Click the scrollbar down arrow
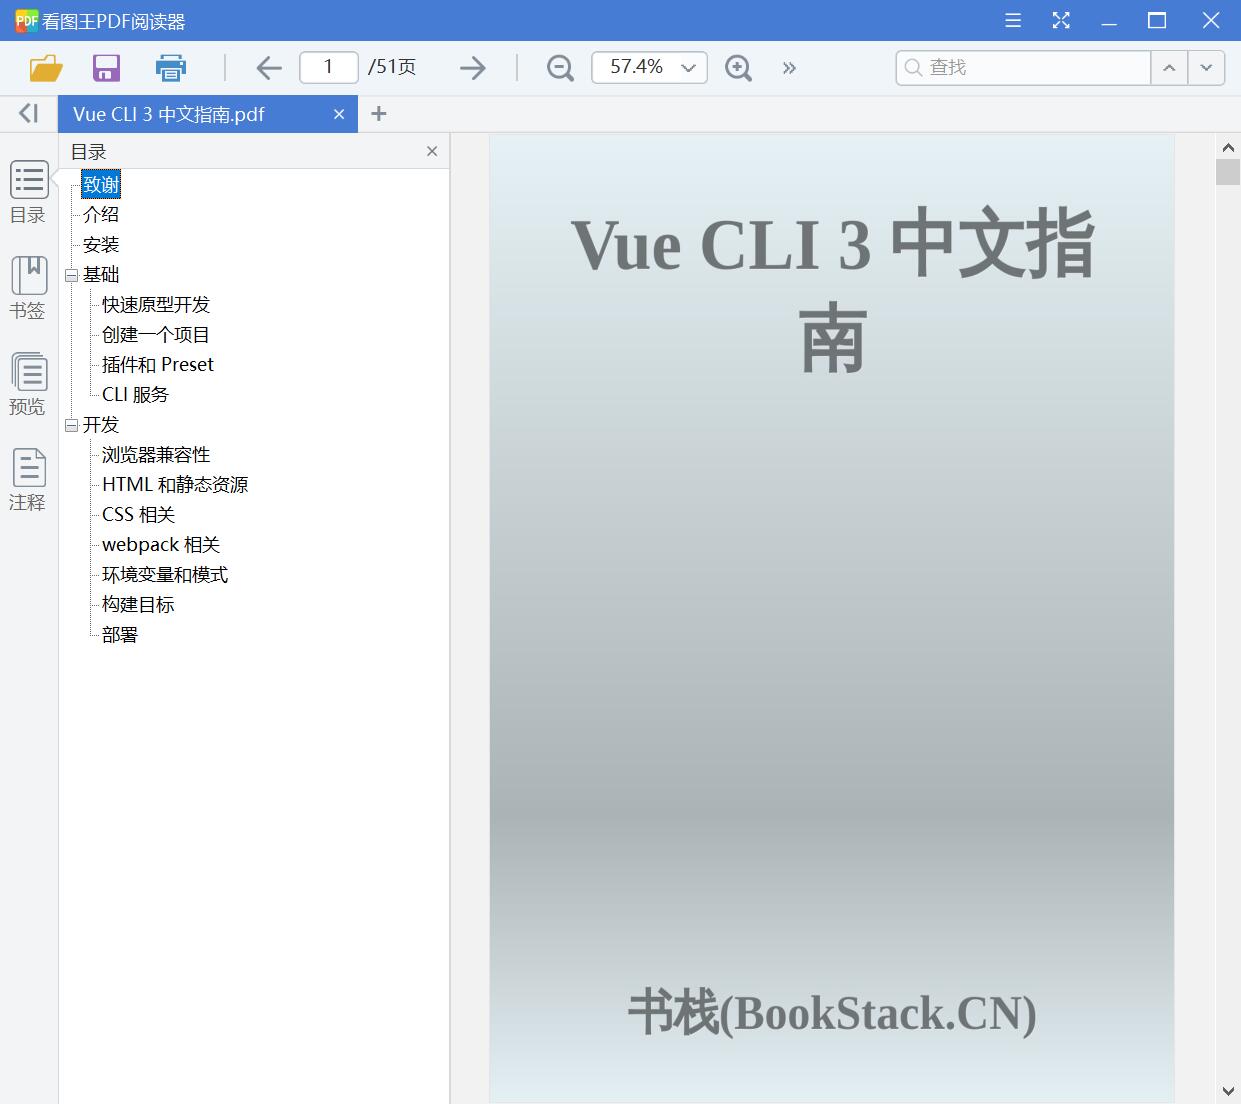 coord(1228,1090)
